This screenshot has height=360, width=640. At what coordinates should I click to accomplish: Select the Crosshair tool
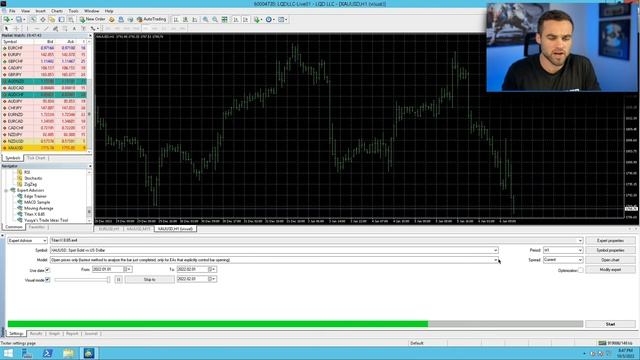point(16,29)
